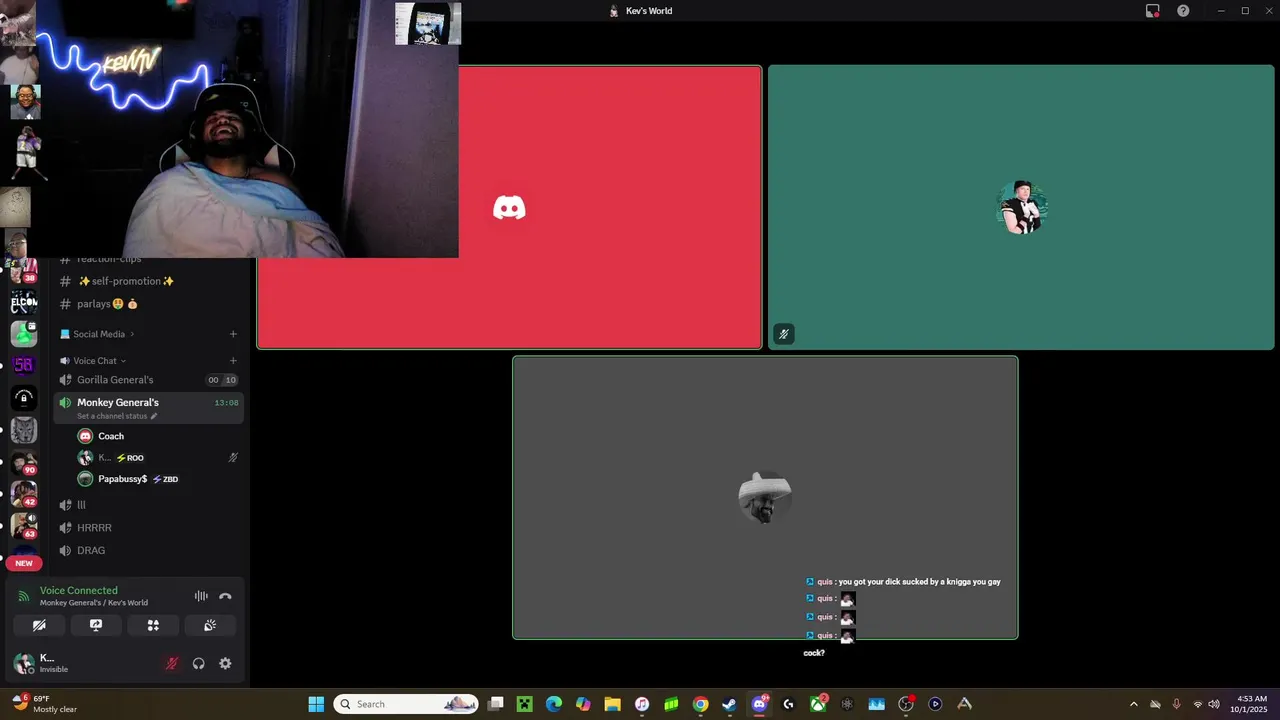
Task: Disconnect from the voice channel
Action: (x=225, y=596)
